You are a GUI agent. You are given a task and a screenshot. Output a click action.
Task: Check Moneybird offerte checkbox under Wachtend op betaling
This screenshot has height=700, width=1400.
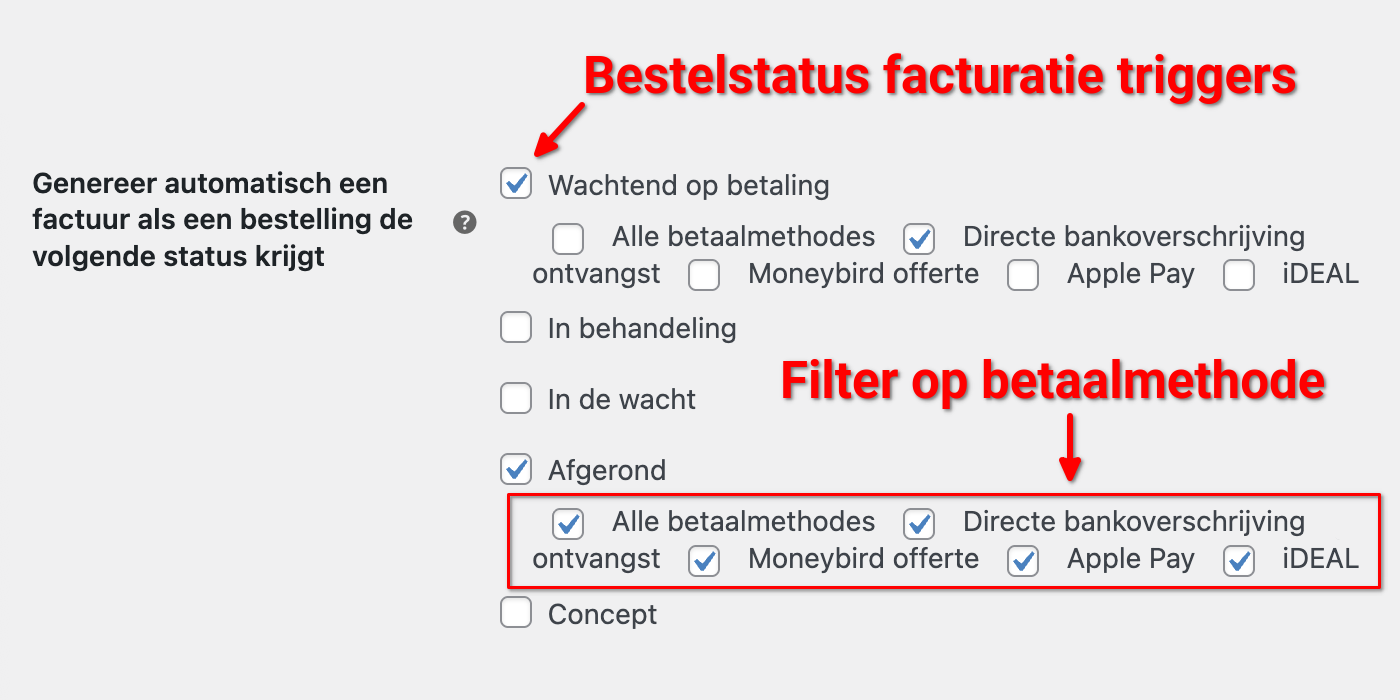click(704, 275)
